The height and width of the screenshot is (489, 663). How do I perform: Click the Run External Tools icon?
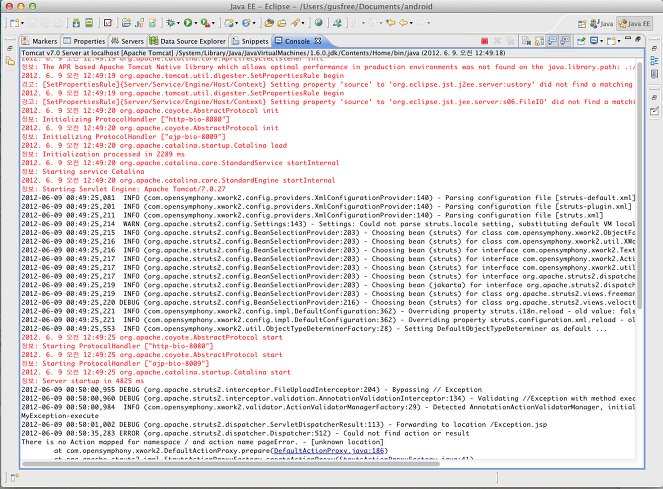click(205, 23)
